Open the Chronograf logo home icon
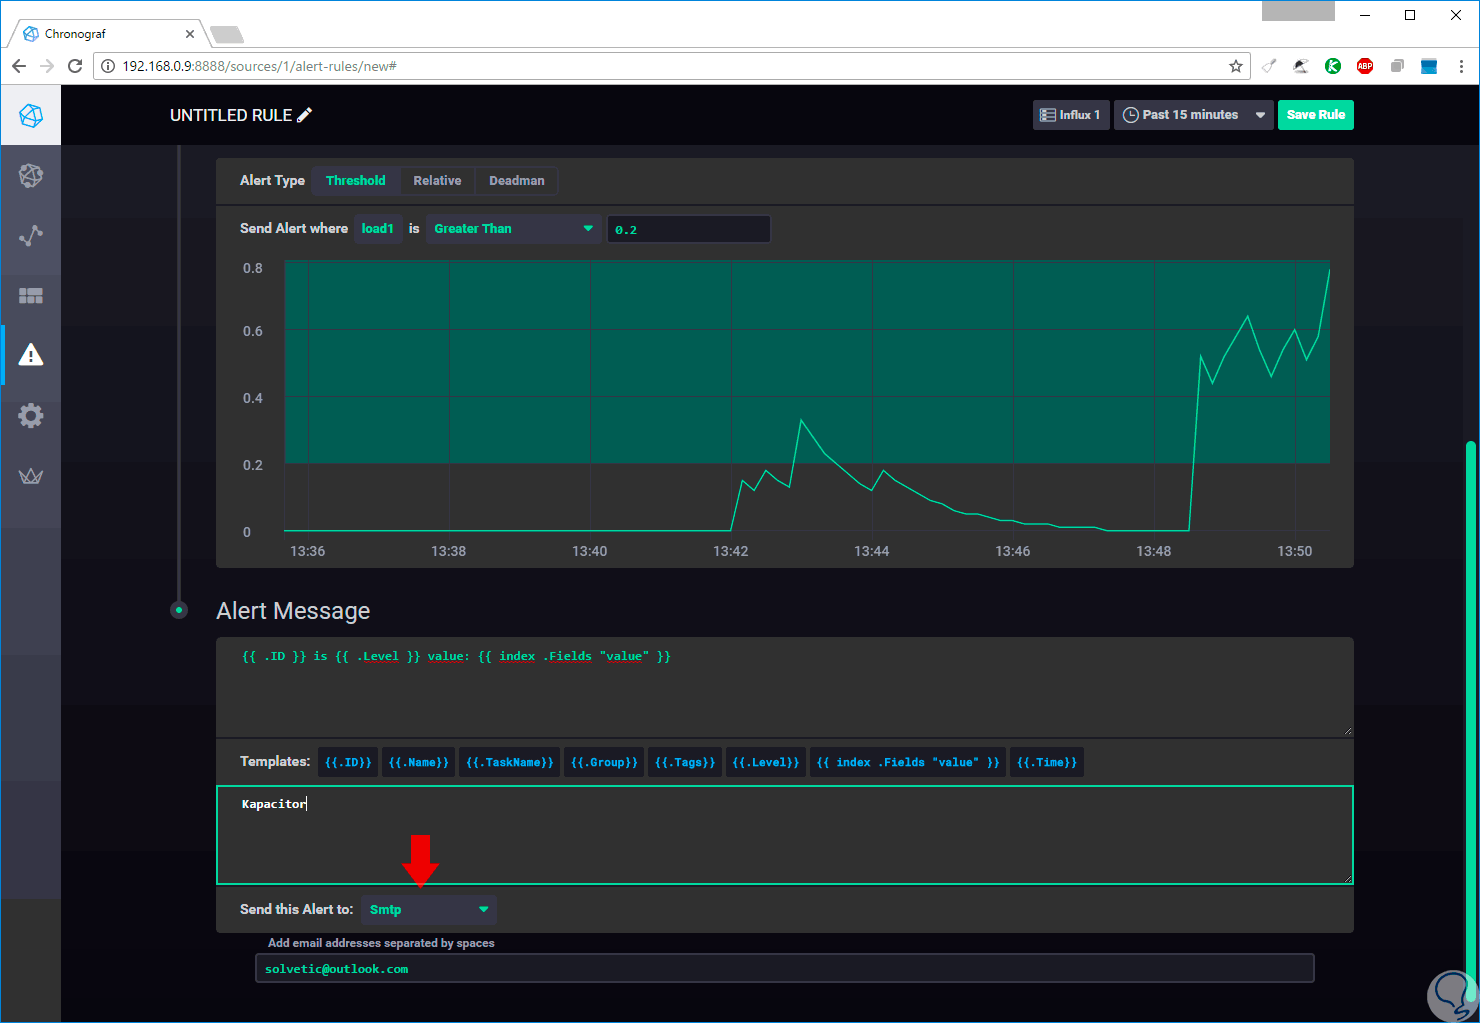Image resolution: width=1480 pixels, height=1023 pixels. tap(31, 115)
